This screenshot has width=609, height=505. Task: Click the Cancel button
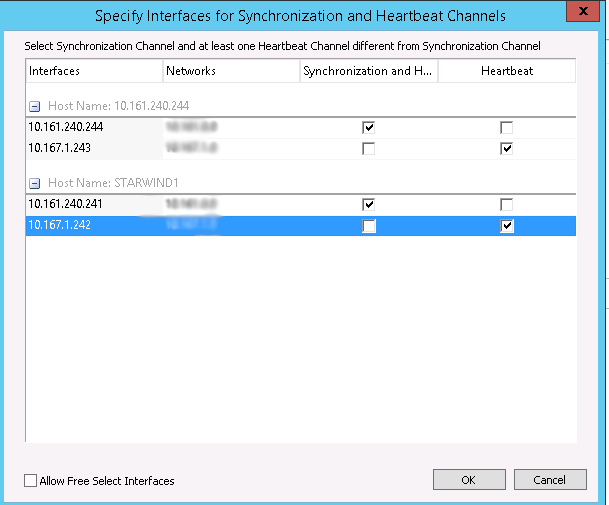pyautogui.click(x=549, y=480)
